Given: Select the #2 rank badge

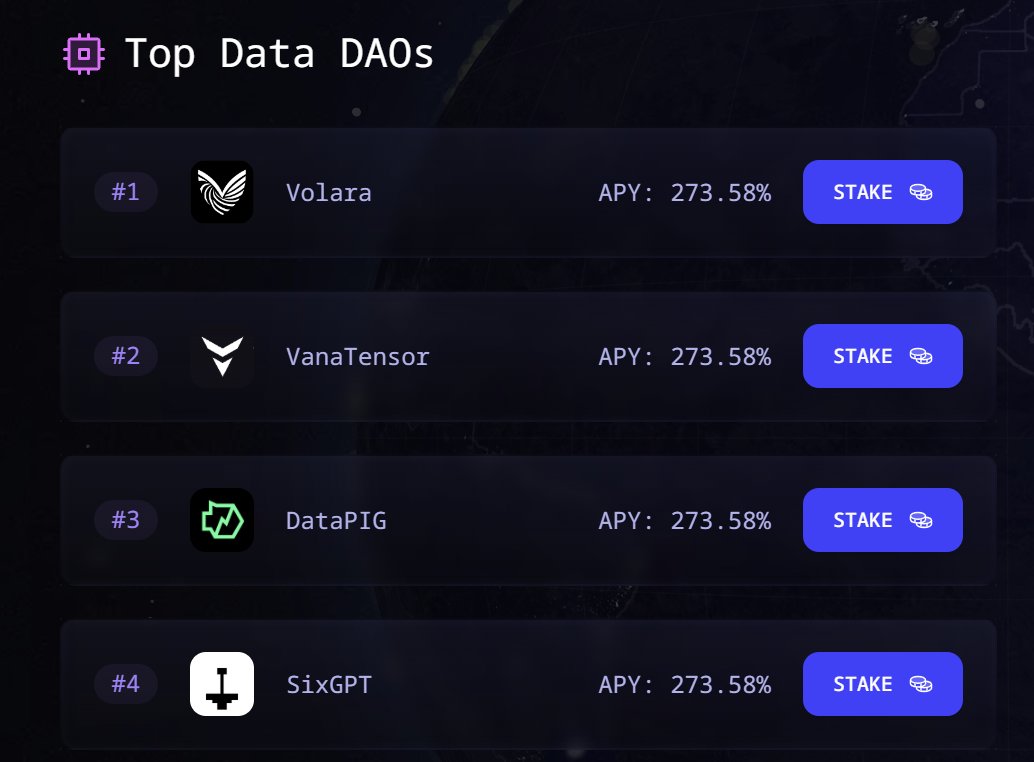Looking at the screenshot, I should 126,356.
